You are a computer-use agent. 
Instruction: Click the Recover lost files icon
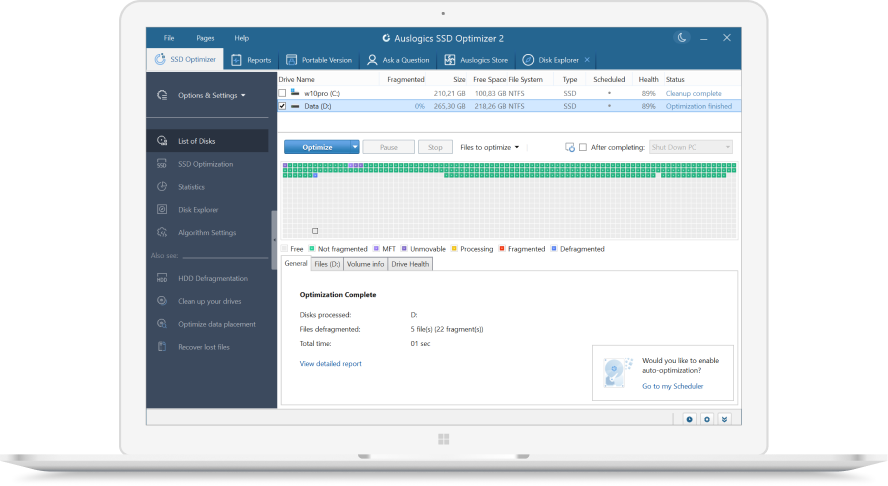point(162,347)
